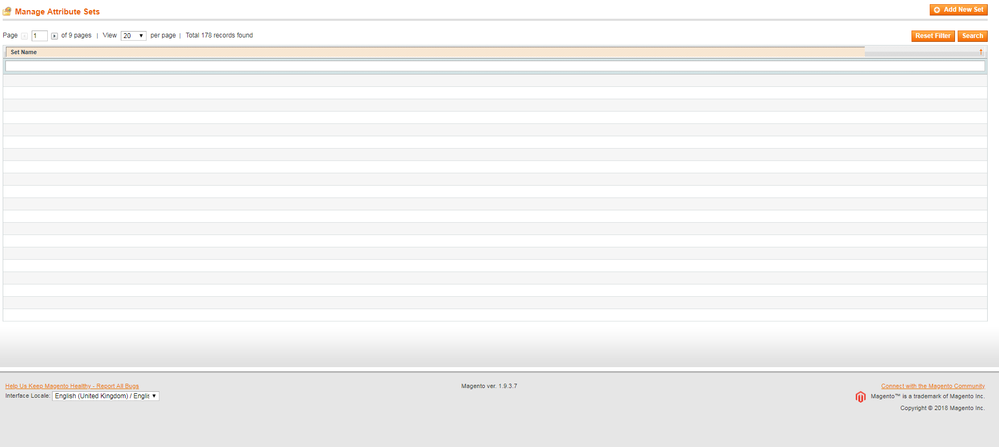Click the page number input box
This screenshot has width=999, height=447.
coord(39,35)
